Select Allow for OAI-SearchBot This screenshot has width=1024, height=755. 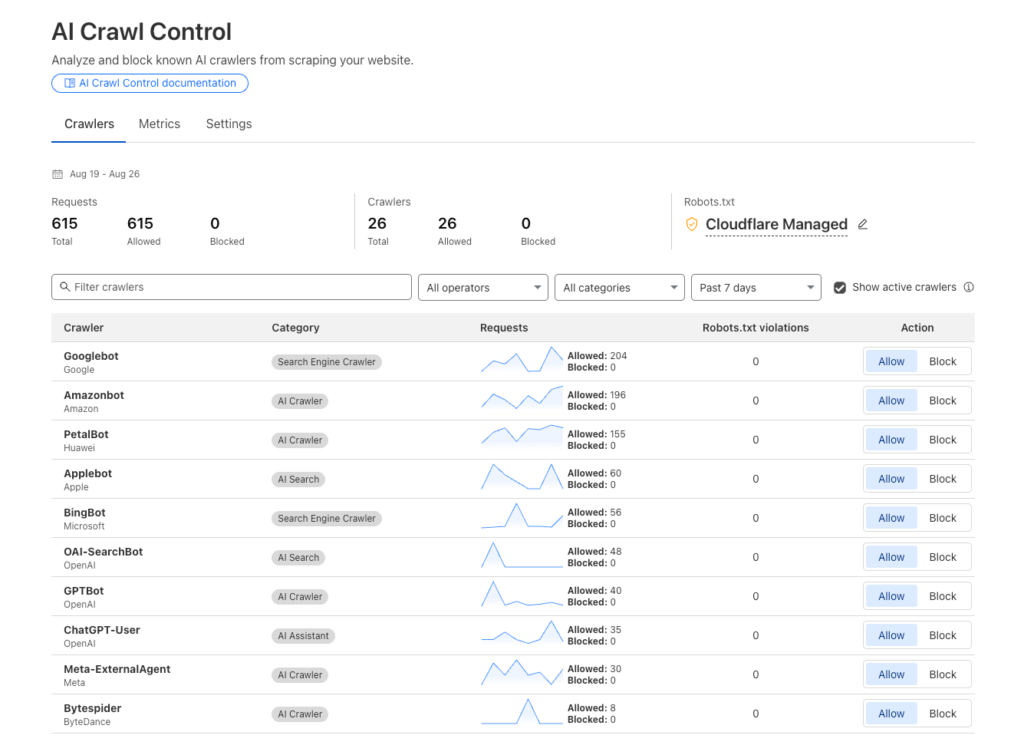click(x=891, y=557)
